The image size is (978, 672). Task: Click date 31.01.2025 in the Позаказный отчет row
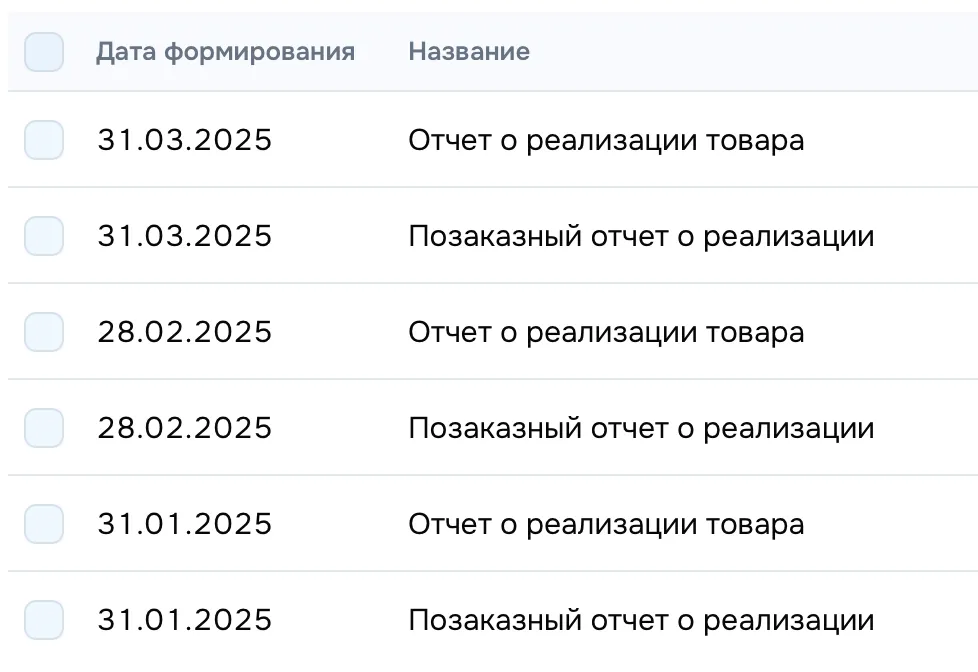(184, 620)
